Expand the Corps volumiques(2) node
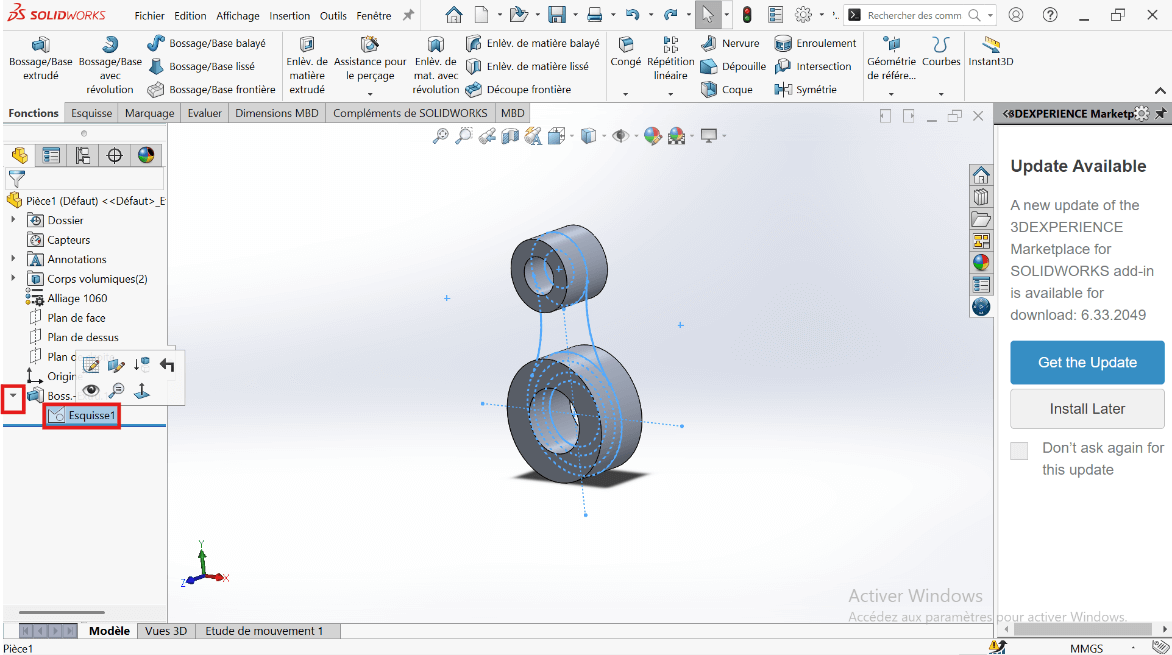1172x655 pixels. click(13, 279)
